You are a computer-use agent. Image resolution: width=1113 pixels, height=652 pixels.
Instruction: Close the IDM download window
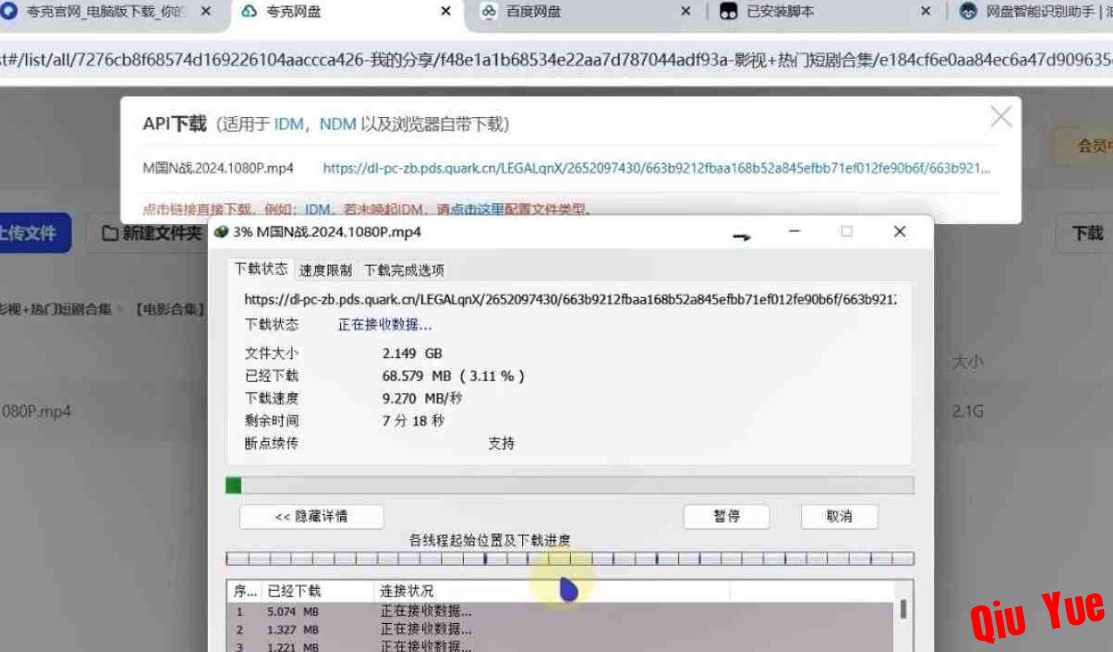coord(899,231)
